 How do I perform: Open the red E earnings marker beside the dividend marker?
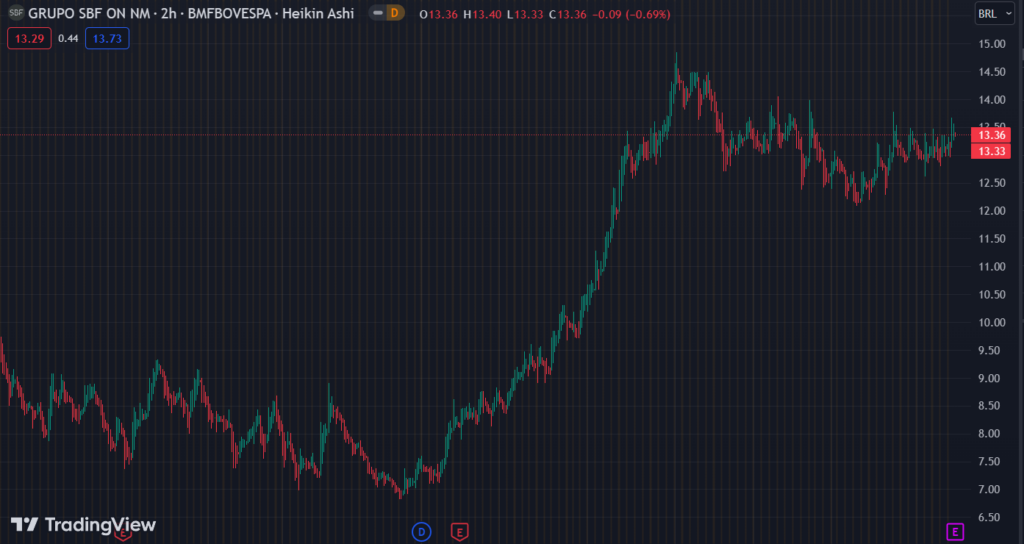point(460,532)
